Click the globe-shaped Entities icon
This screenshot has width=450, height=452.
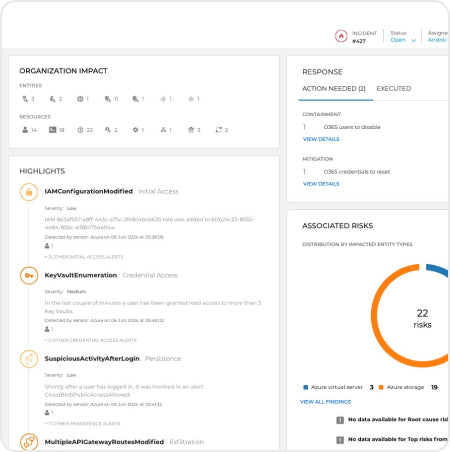80,99
